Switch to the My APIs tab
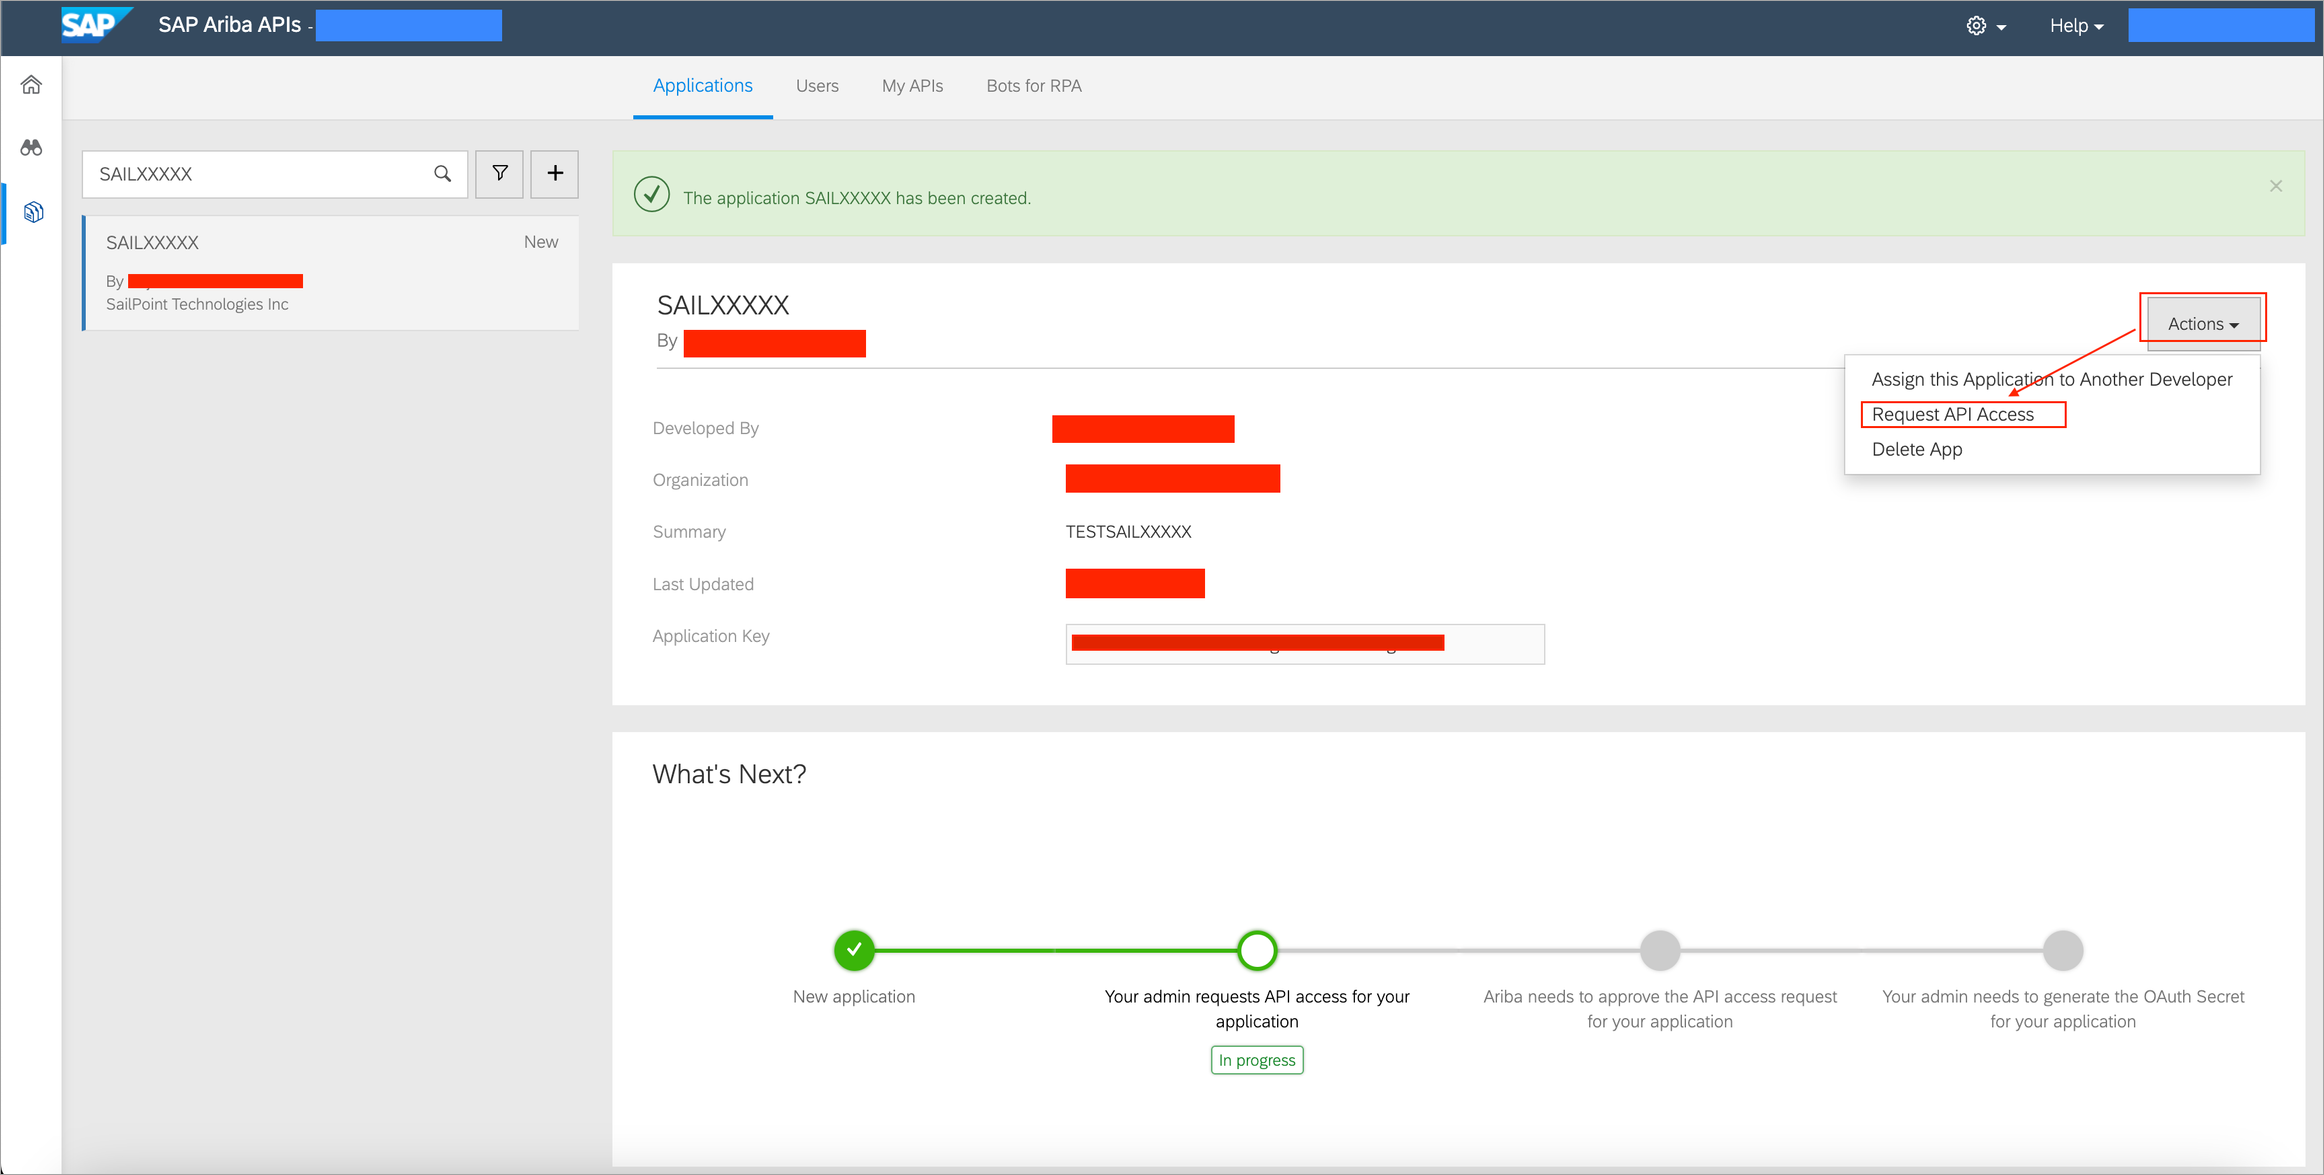 click(x=912, y=86)
